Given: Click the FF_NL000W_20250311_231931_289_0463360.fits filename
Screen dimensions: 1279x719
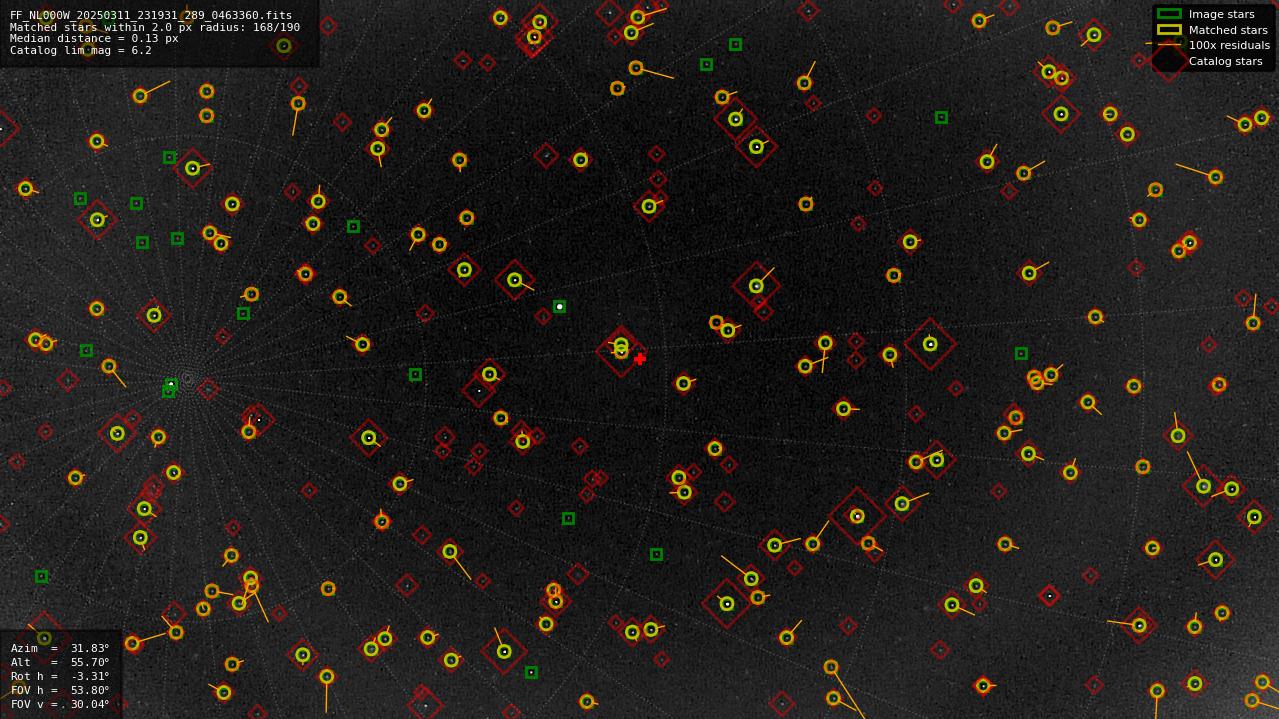Looking at the screenshot, I should pos(151,16).
